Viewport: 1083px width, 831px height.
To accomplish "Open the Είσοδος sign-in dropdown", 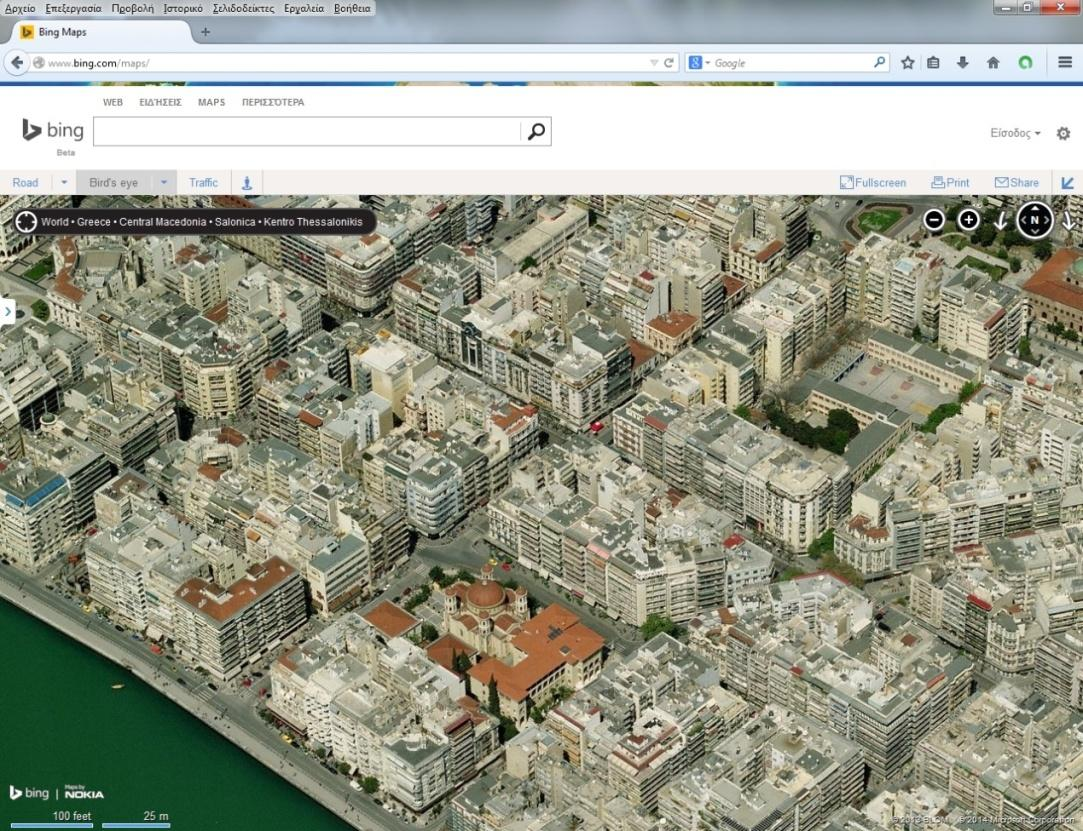I will (x=1015, y=133).
